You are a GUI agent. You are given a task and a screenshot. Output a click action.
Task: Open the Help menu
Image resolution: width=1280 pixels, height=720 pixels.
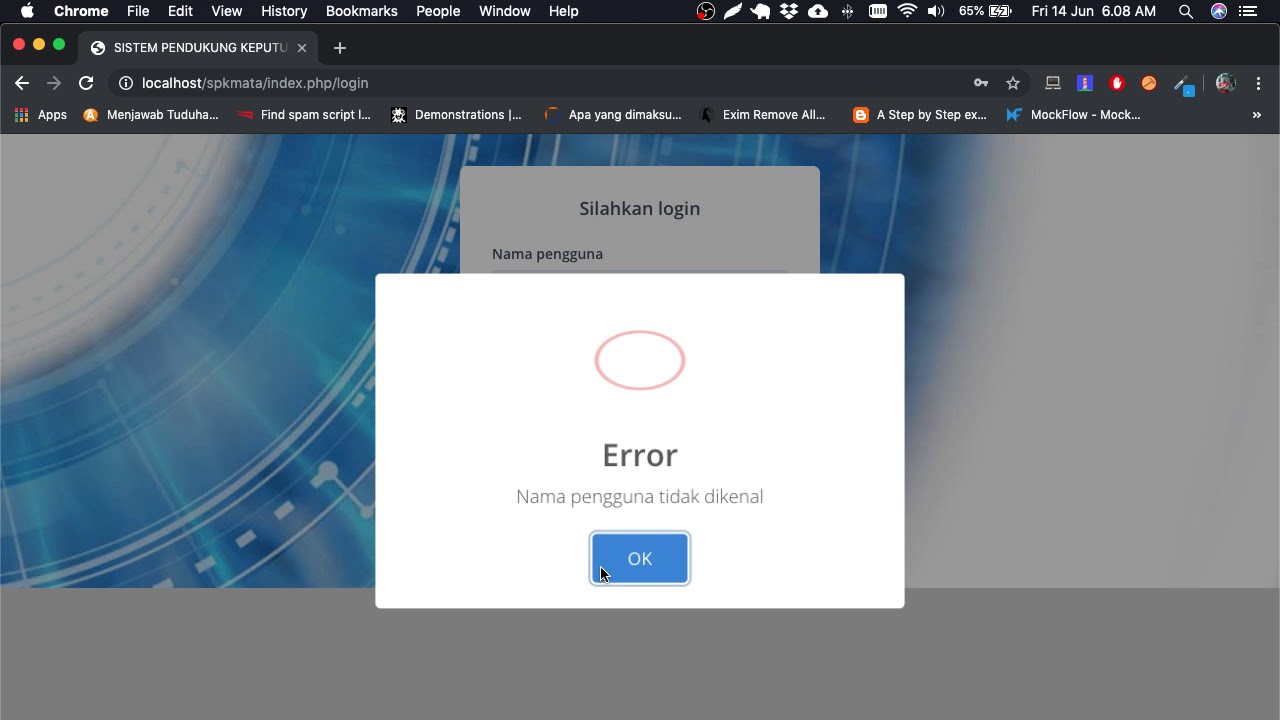tap(564, 11)
